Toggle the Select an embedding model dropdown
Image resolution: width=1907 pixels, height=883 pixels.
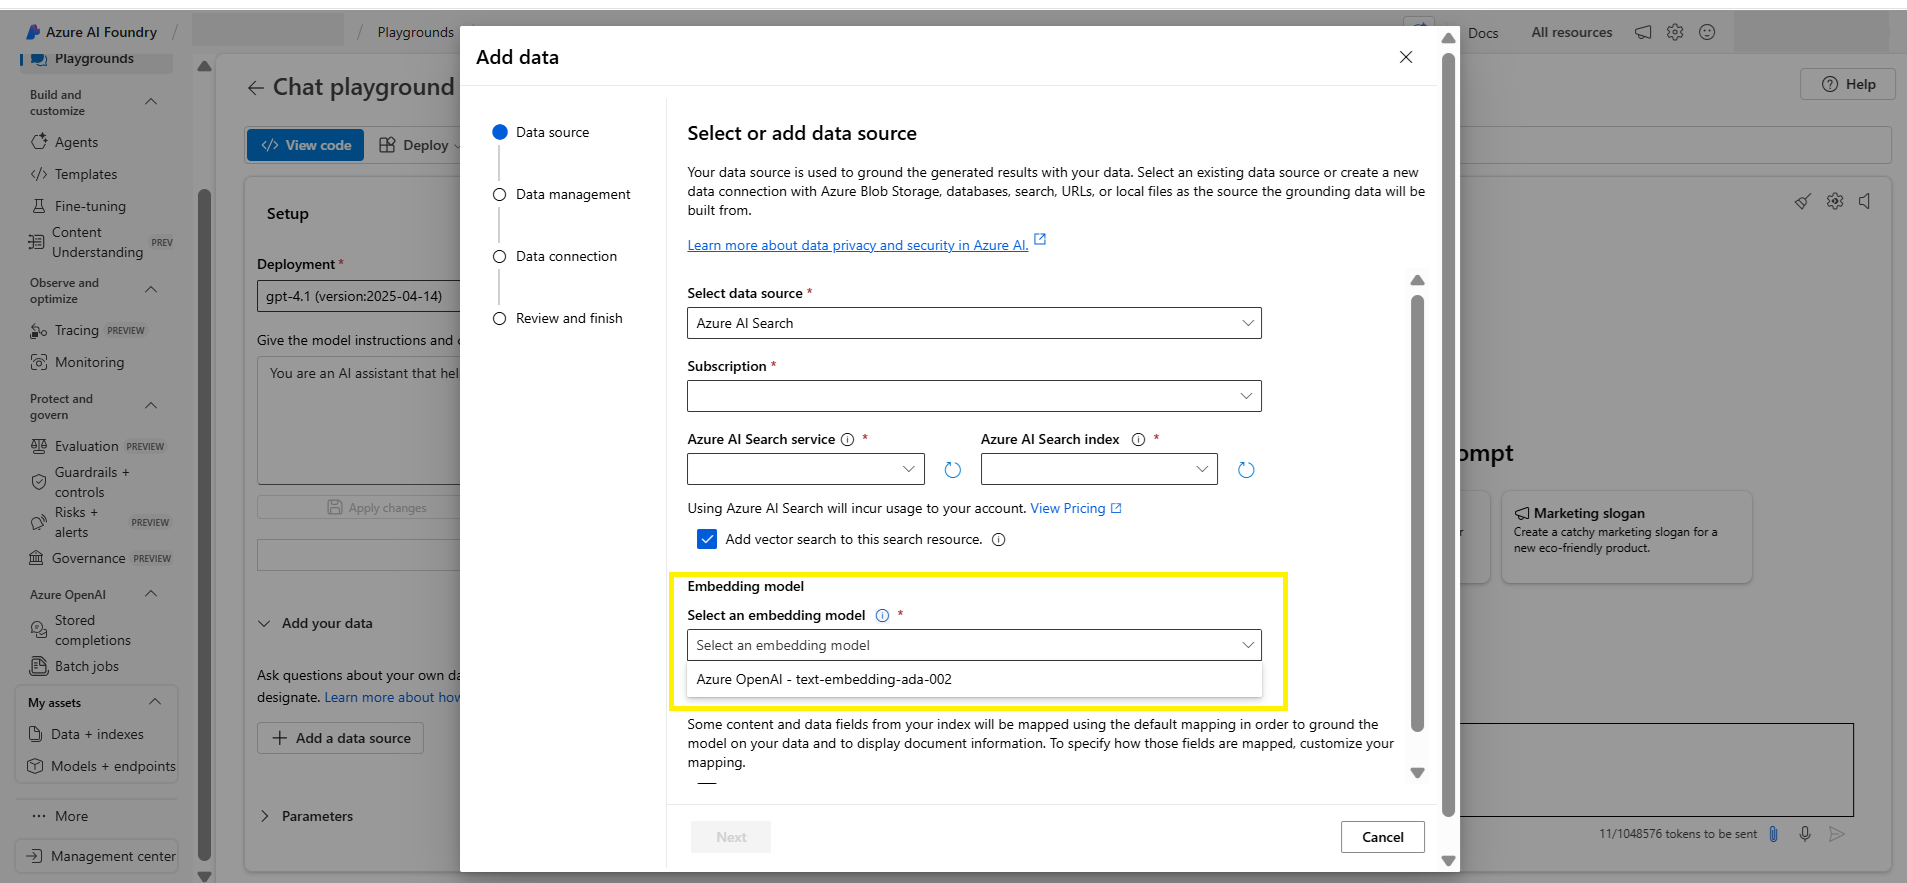click(x=974, y=645)
